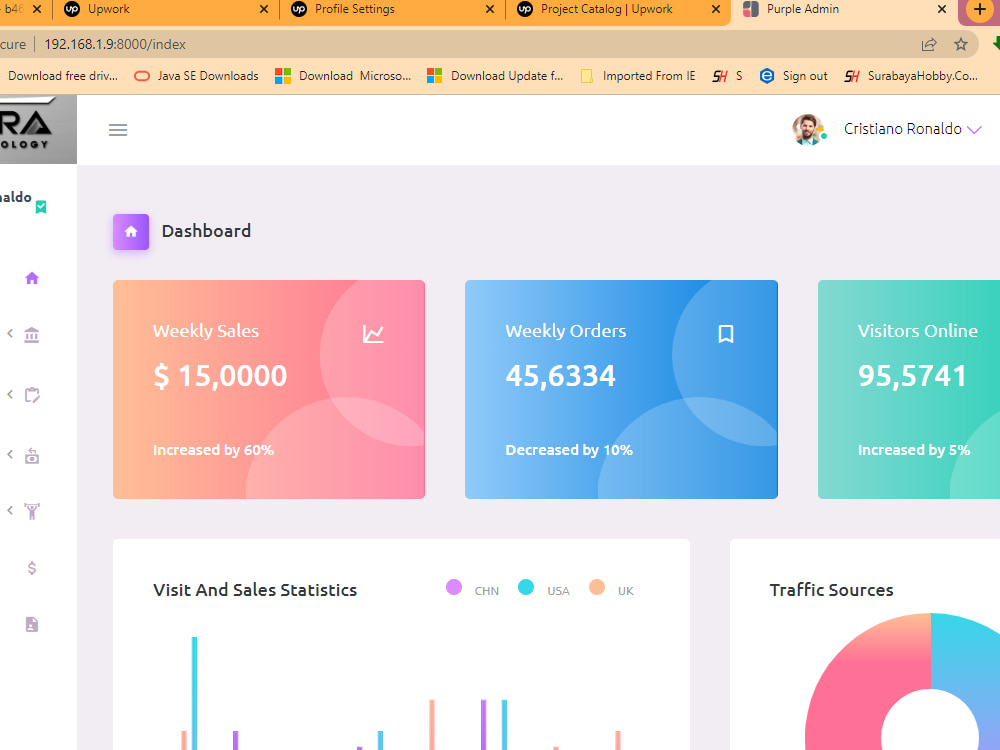The width and height of the screenshot is (1000, 750).
Task: Close the Purple Admin tab
Action: 941,9
